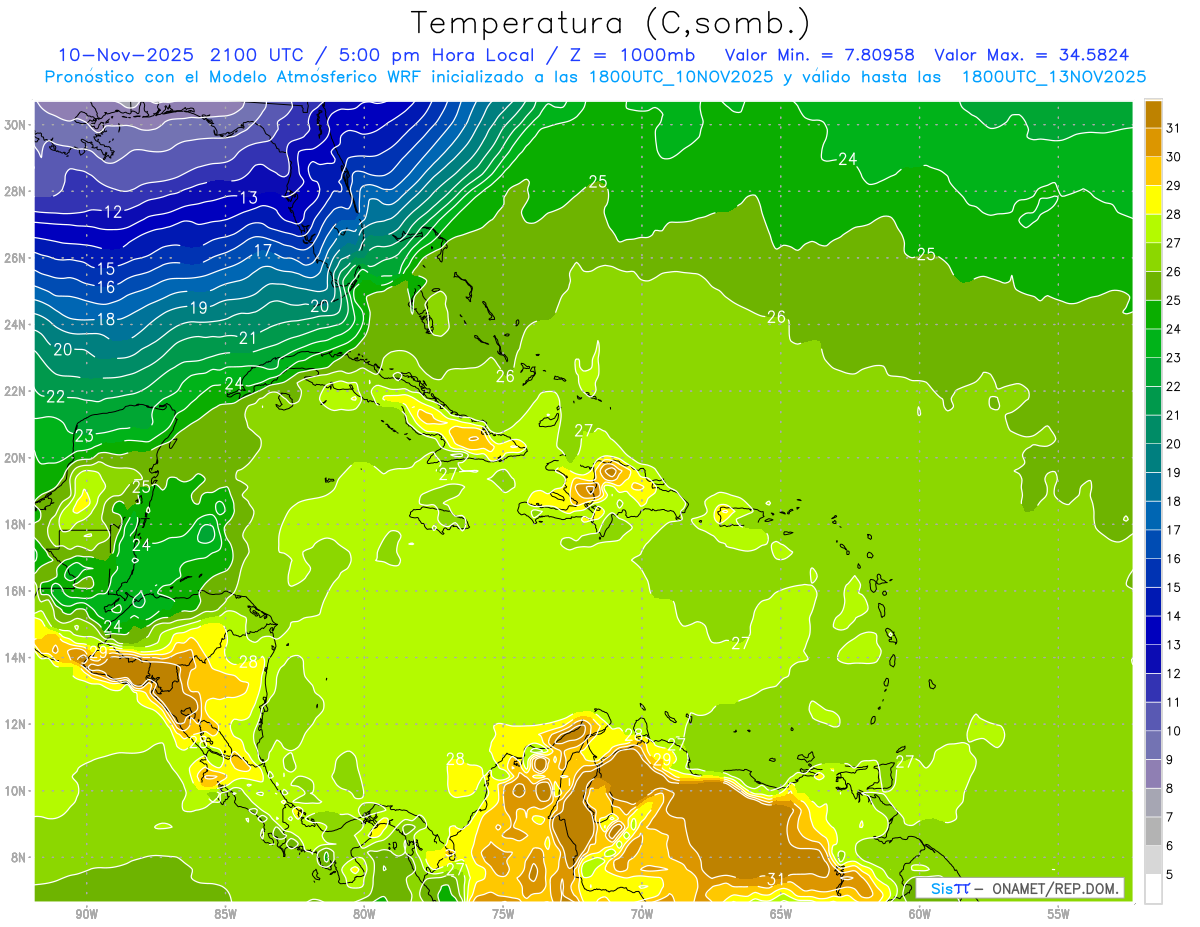Click the orange color bar segment between 30 and 31

tap(1153, 142)
